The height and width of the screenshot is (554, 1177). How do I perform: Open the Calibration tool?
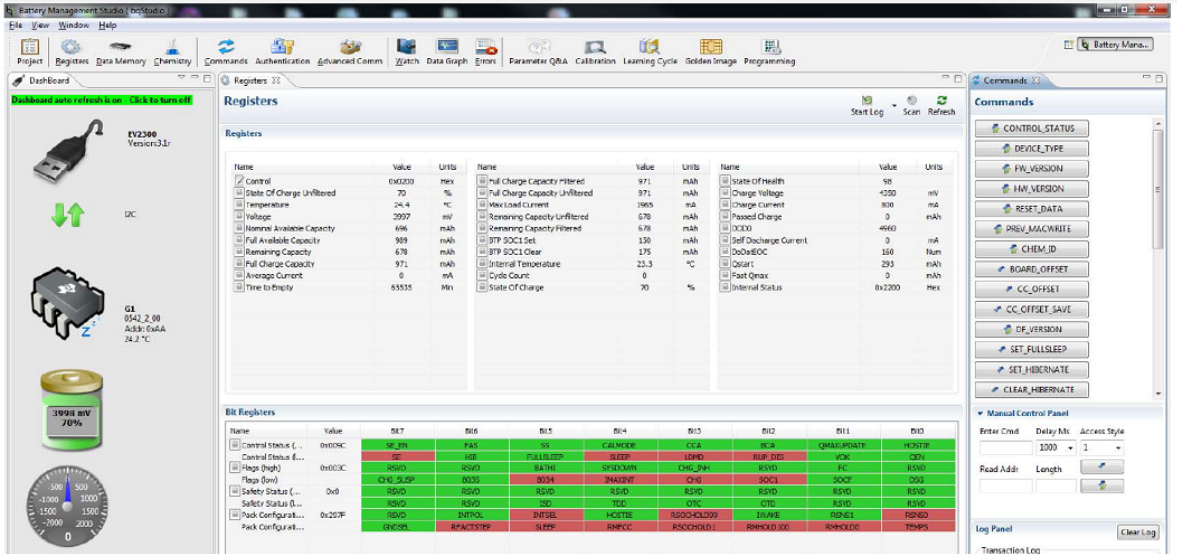point(595,52)
